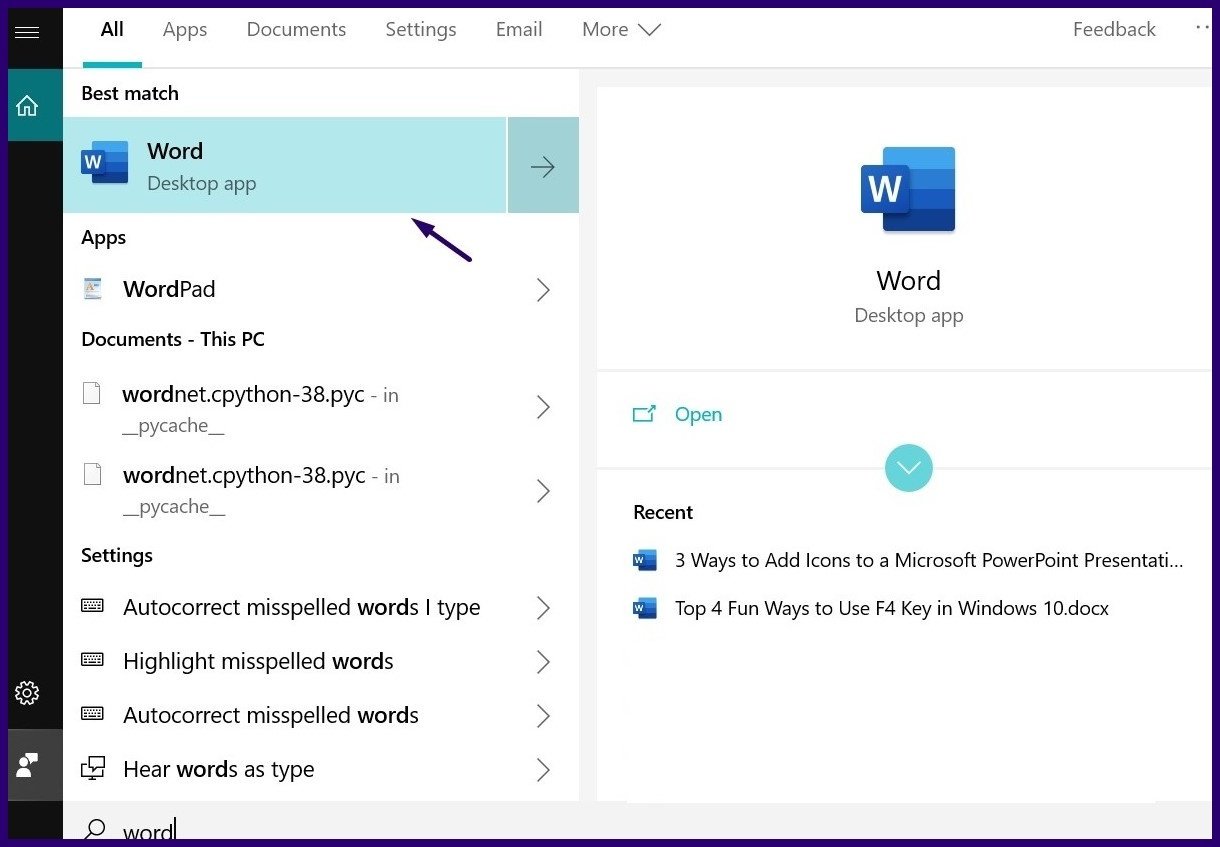The width and height of the screenshot is (1220, 847).
Task: Click the user account icon in sidebar
Action: coord(34,765)
